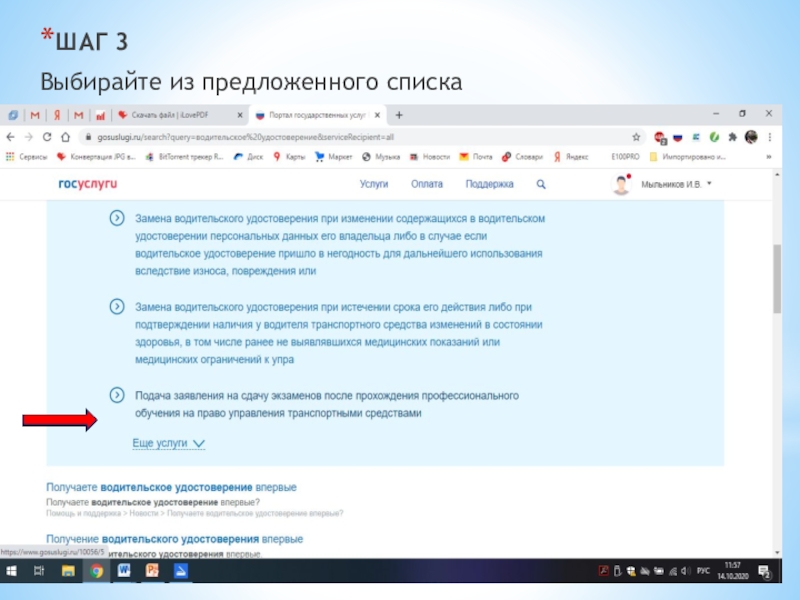Bookmark this page with the star icon
The height and width of the screenshot is (600, 800).
[636, 137]
